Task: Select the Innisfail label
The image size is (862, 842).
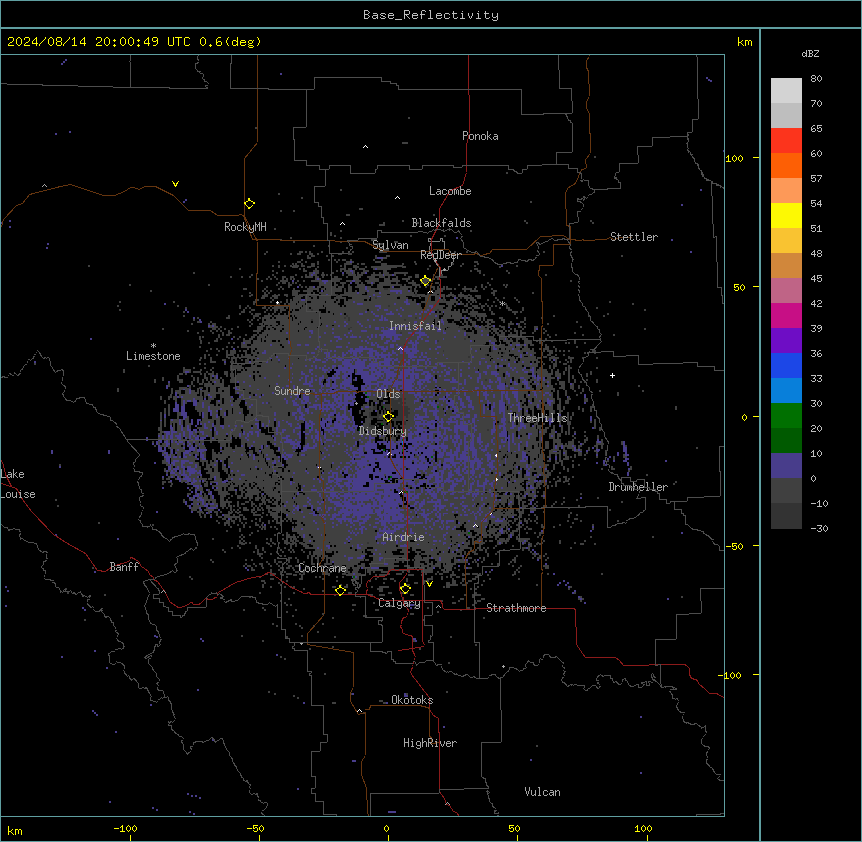Action: (415, 326)
